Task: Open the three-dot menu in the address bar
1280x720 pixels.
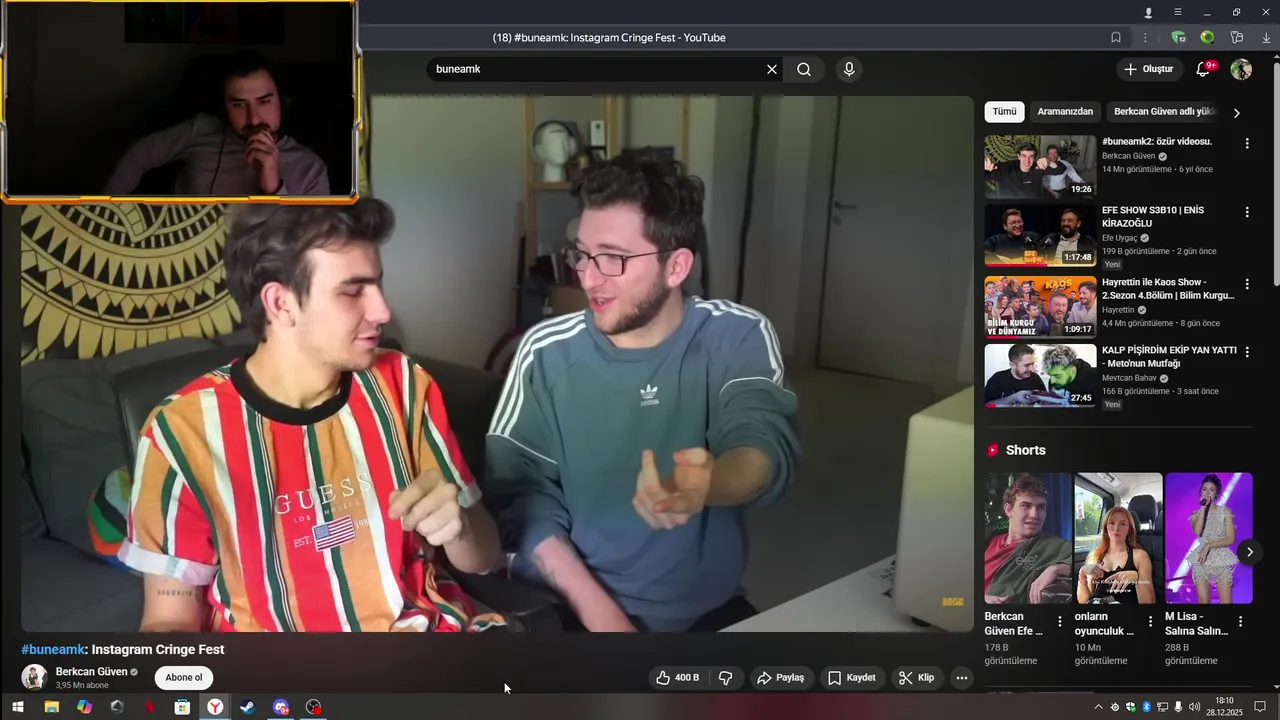Action: 1145,38
